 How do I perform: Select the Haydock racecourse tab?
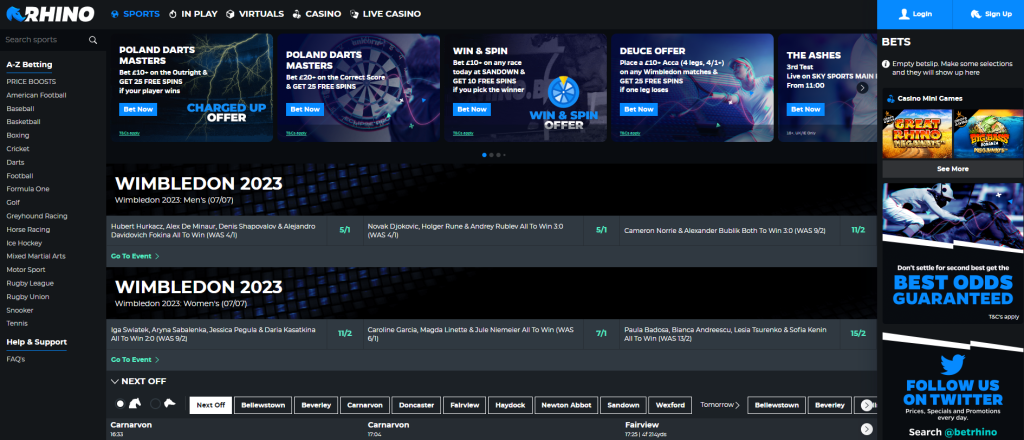[511, 405]
